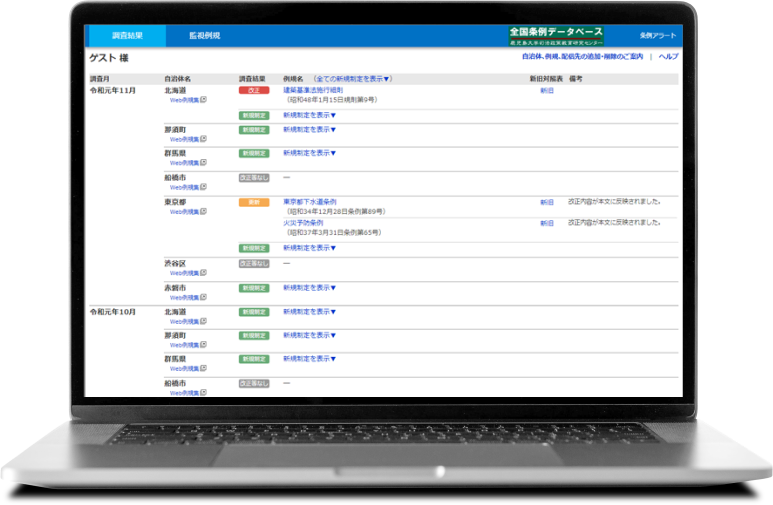Click the 全国条例データベース logo
773x505 pixels.
pos(555,36)
